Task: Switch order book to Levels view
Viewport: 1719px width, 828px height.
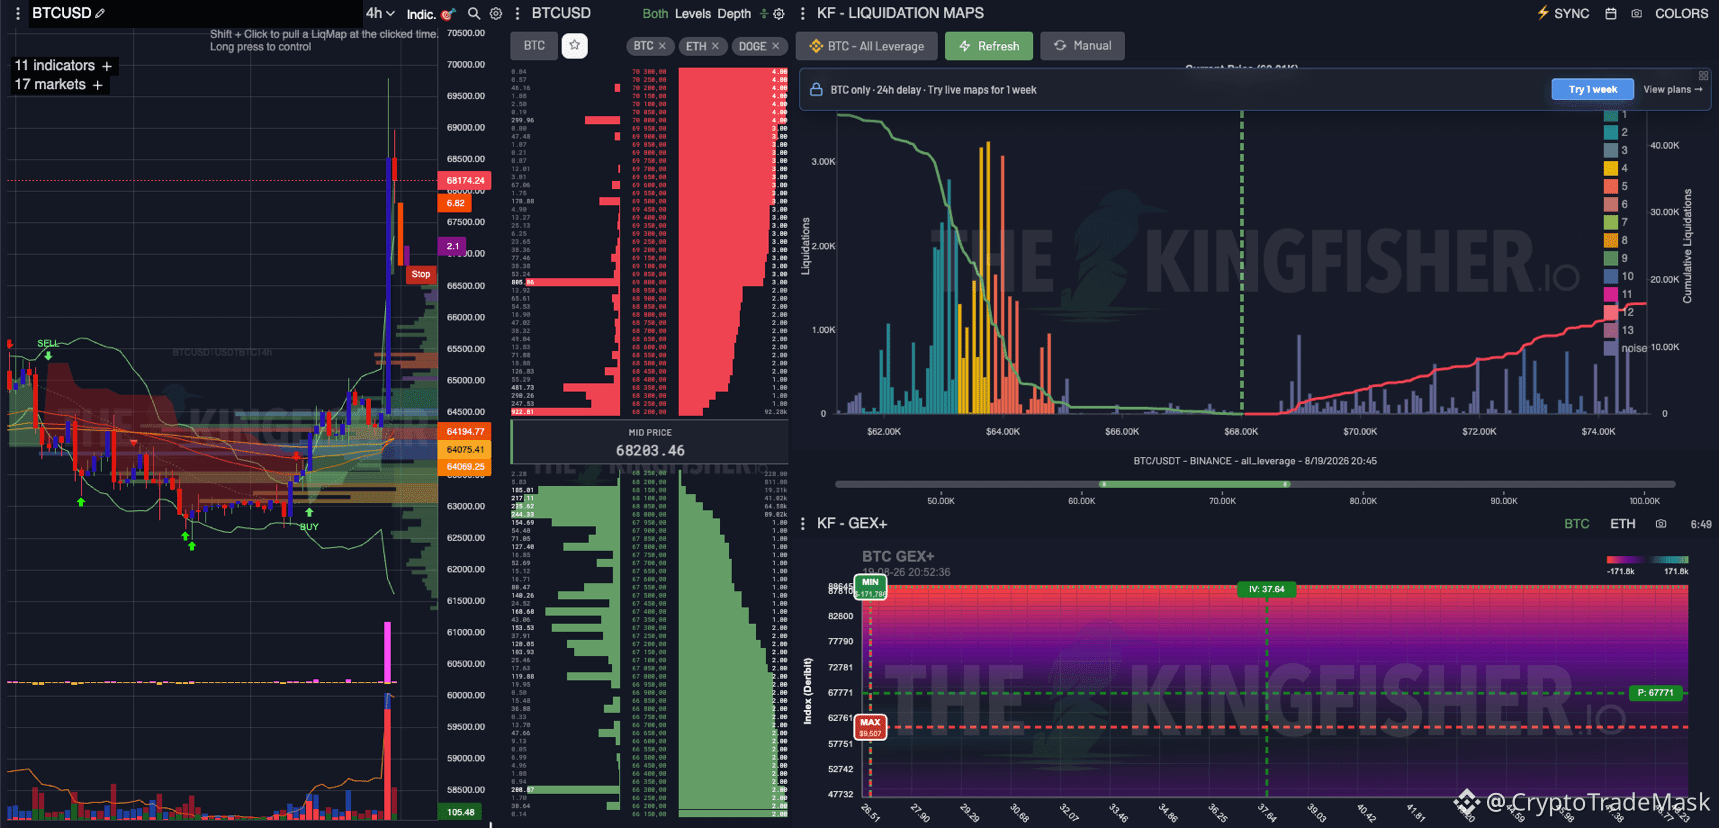Action: (x=693, y=14)
